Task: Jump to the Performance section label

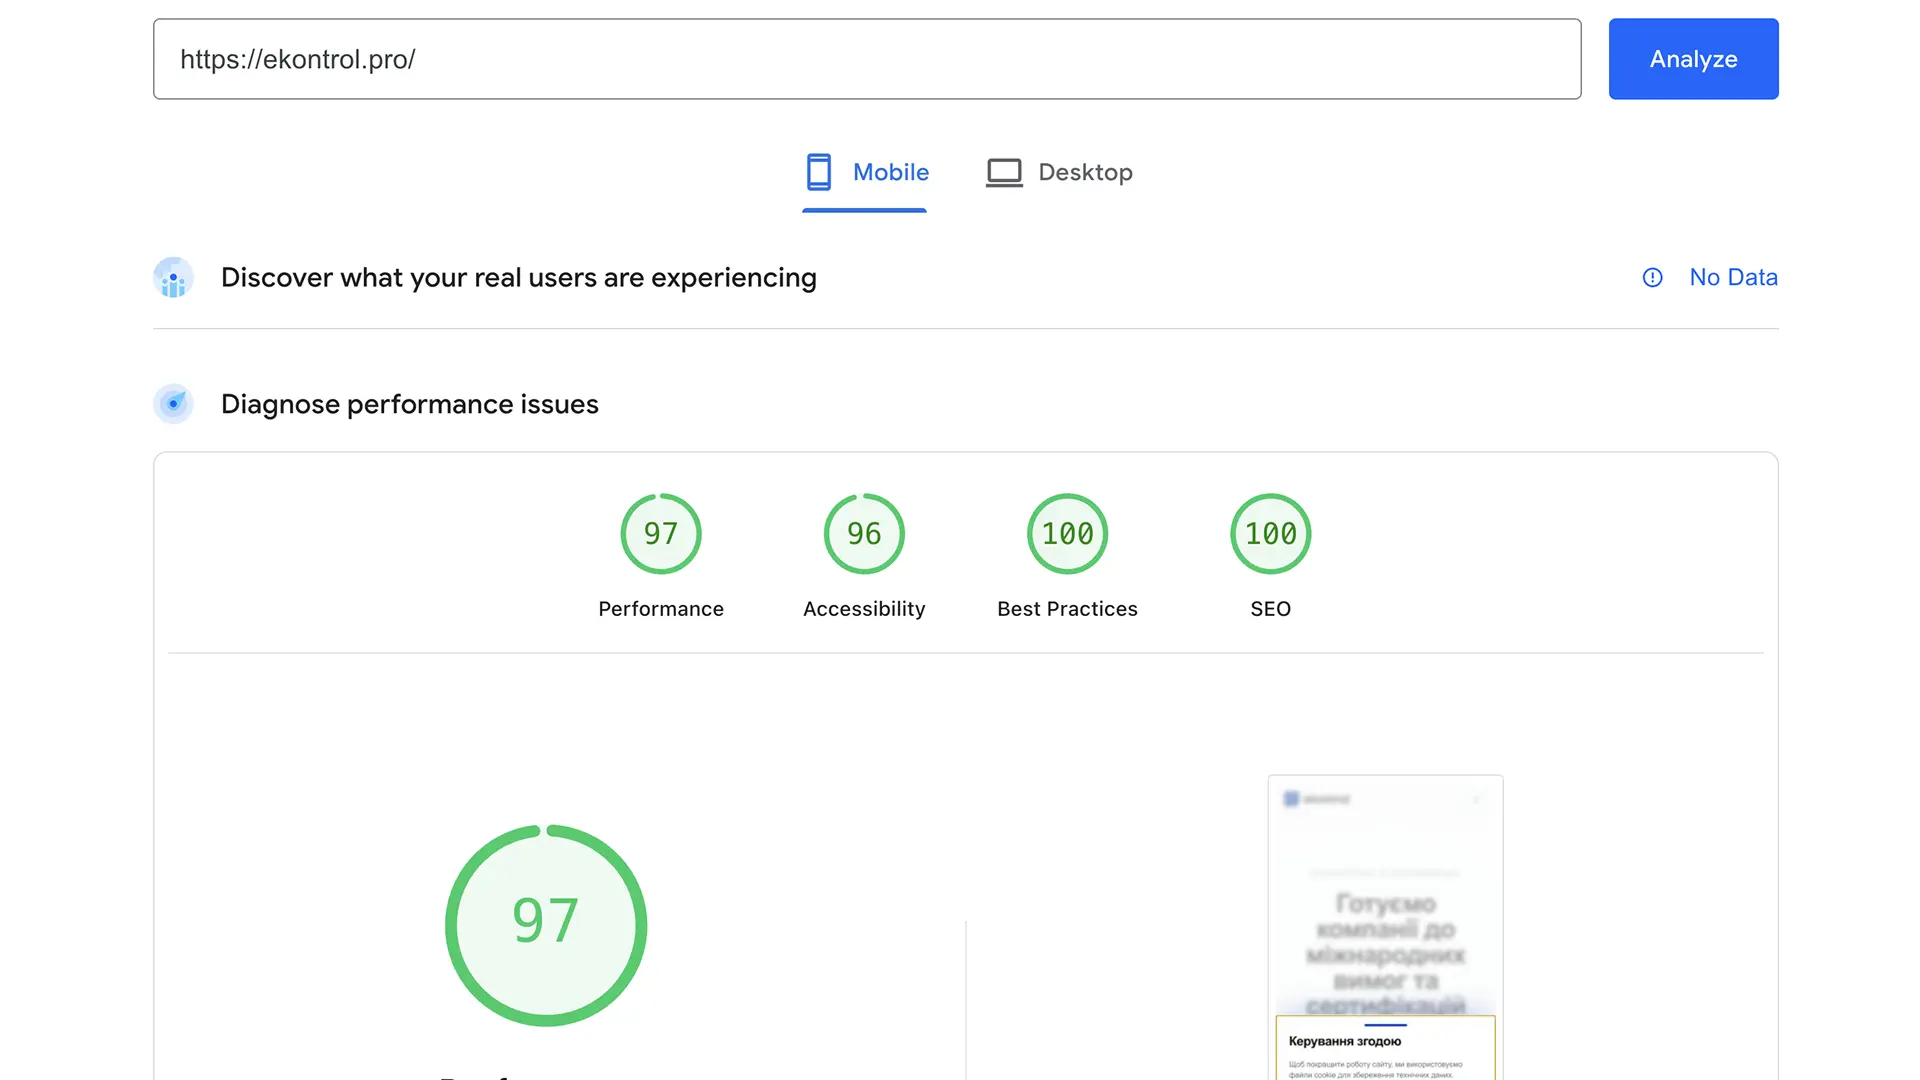Action: pyautogui.click(x=661, y=608)
